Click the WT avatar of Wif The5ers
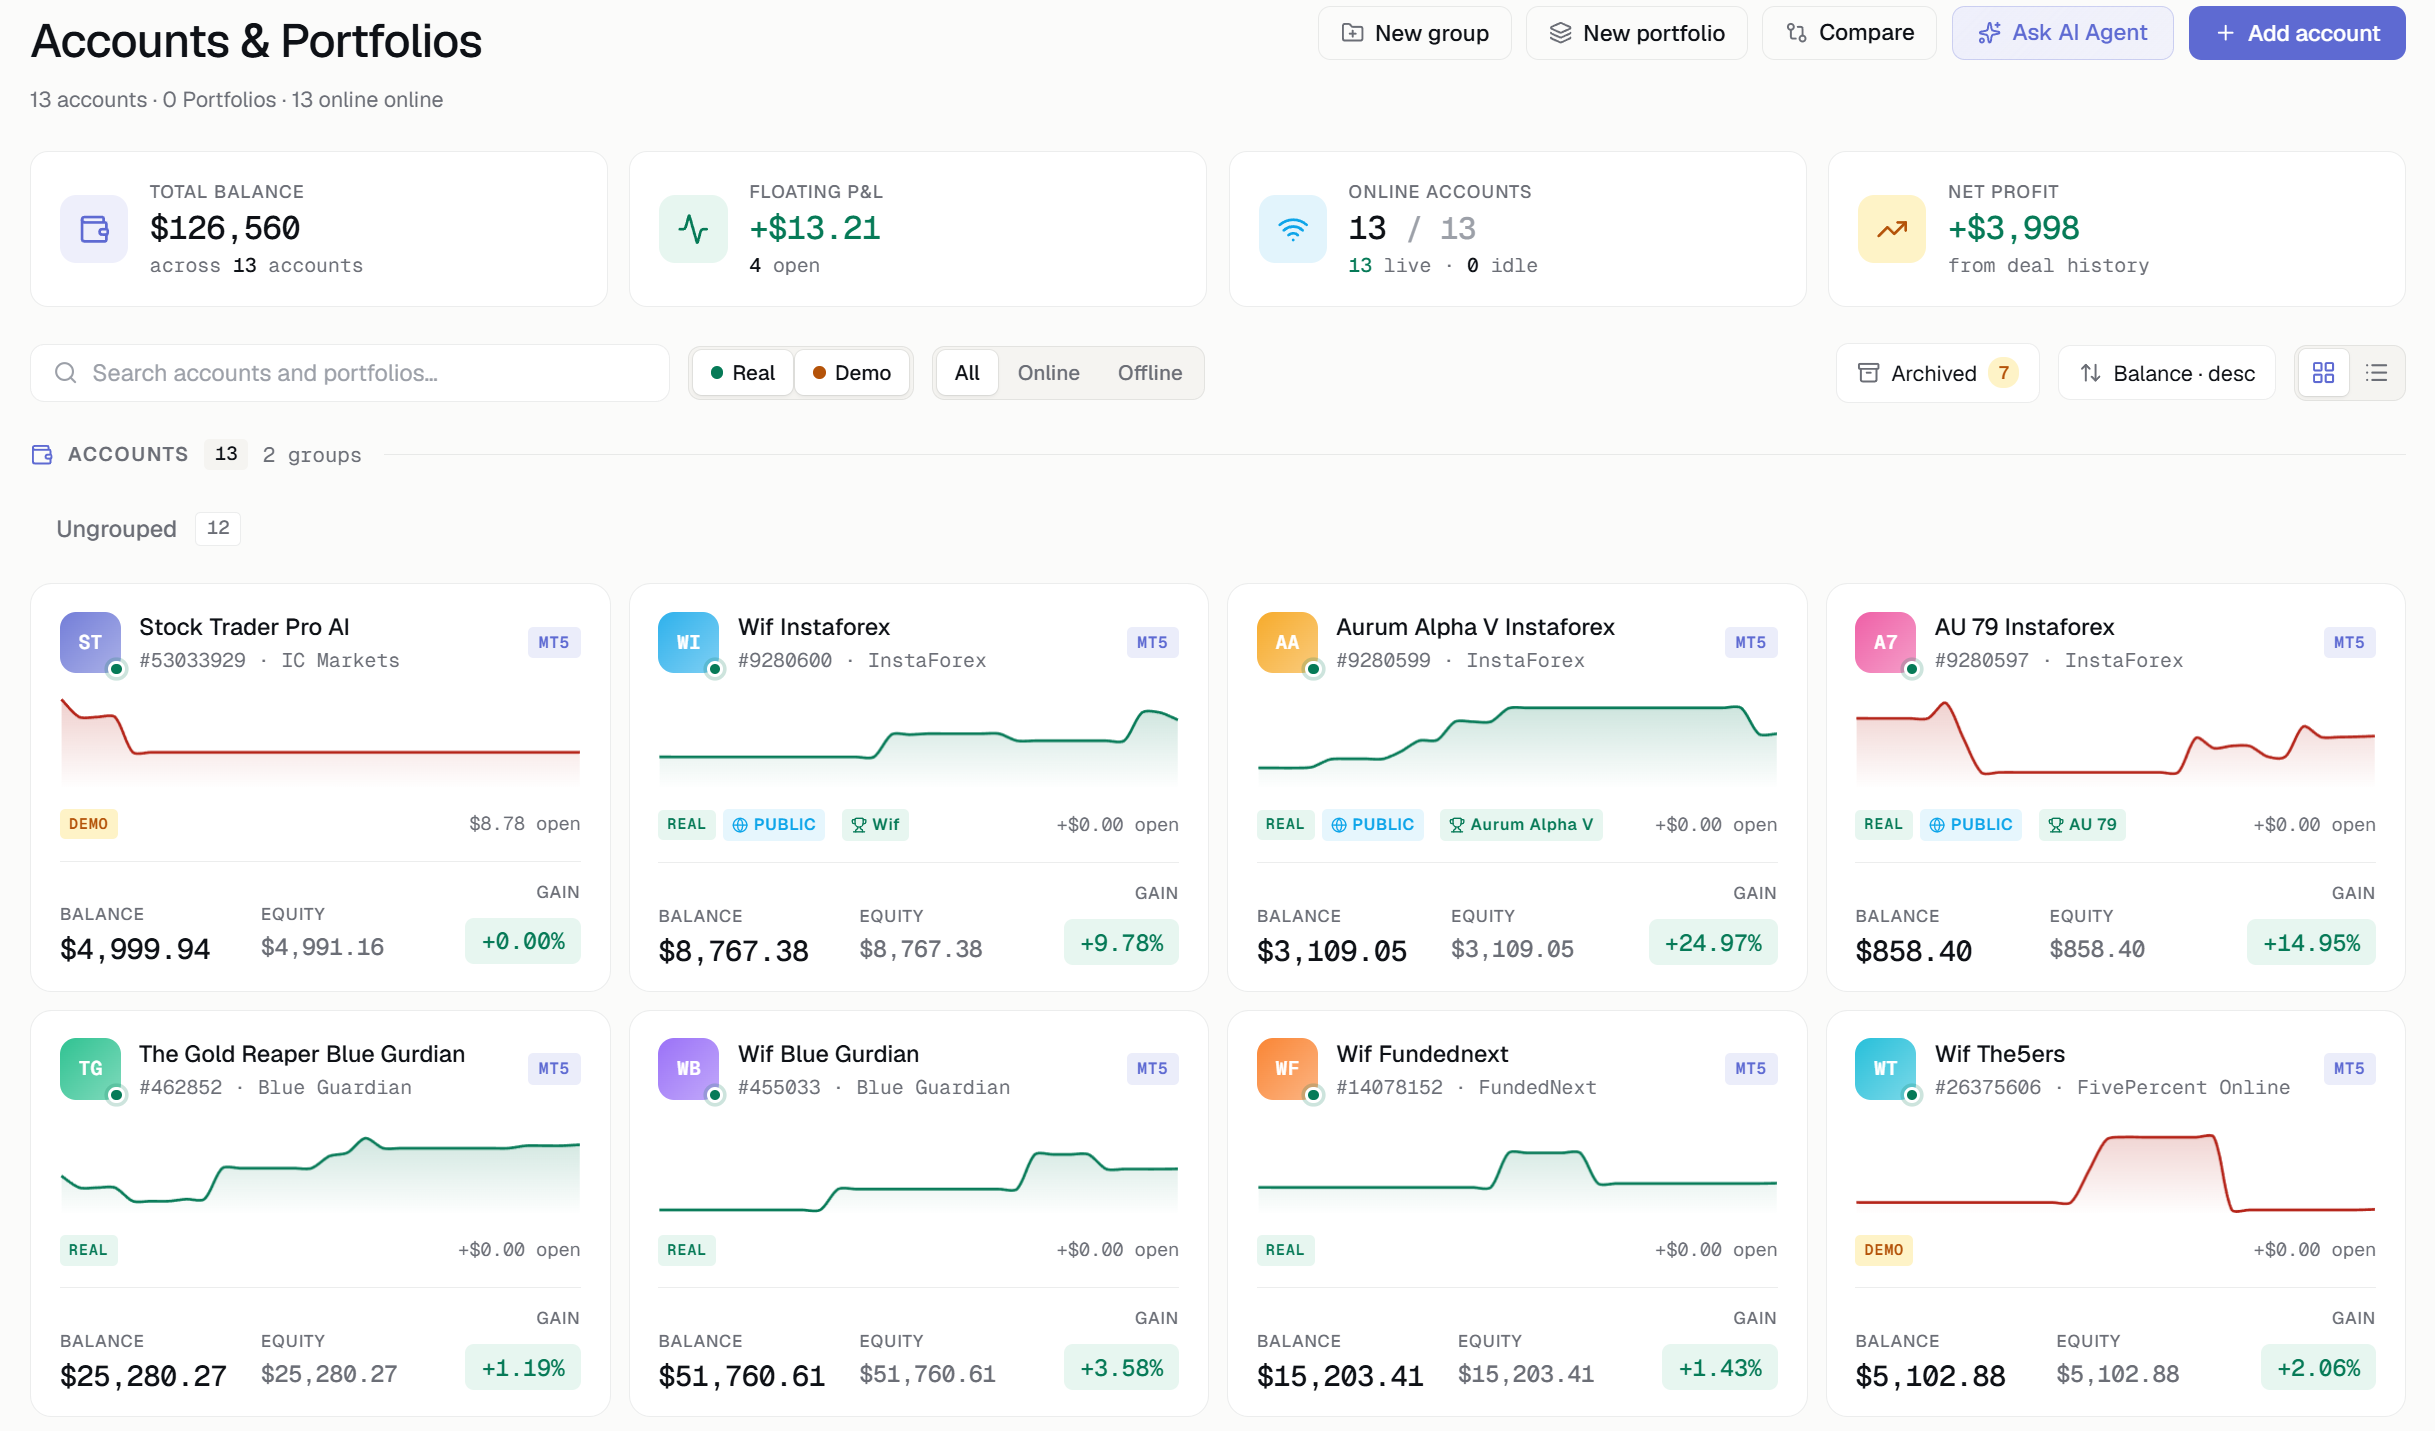This screenshot has height=1431, width=2435. [x=1885, y=1068]
